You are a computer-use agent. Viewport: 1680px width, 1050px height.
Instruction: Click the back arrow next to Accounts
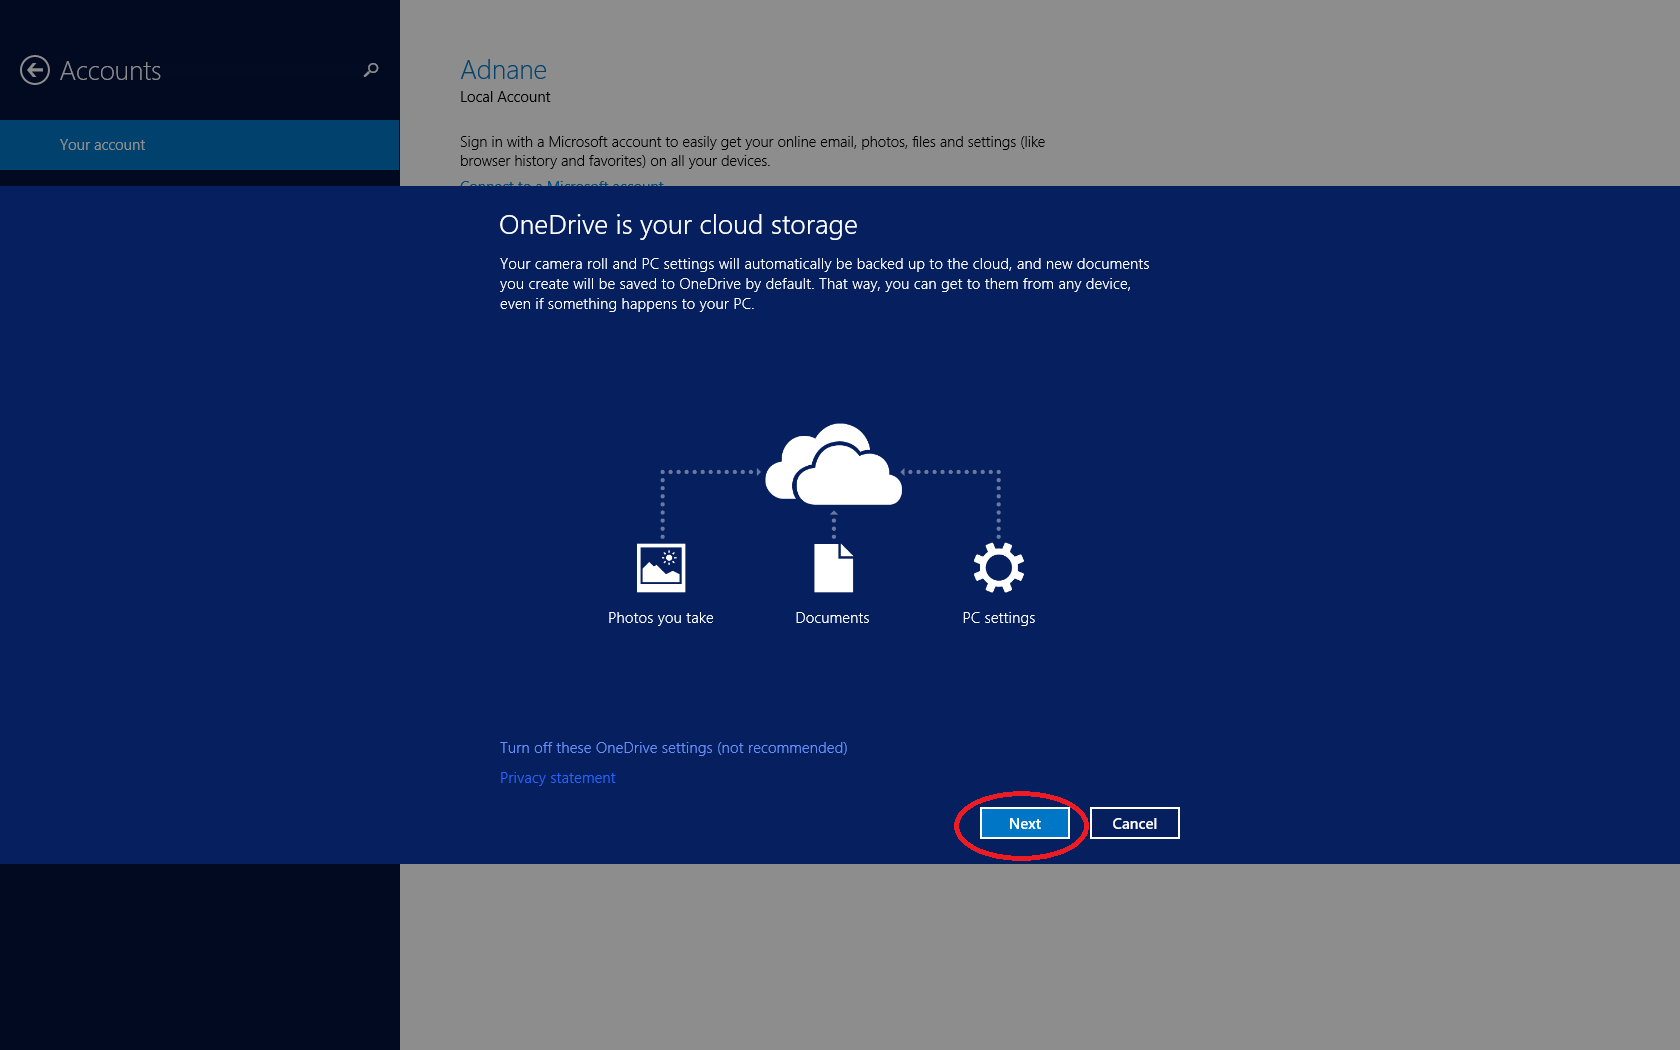click(x=35, y=70)
